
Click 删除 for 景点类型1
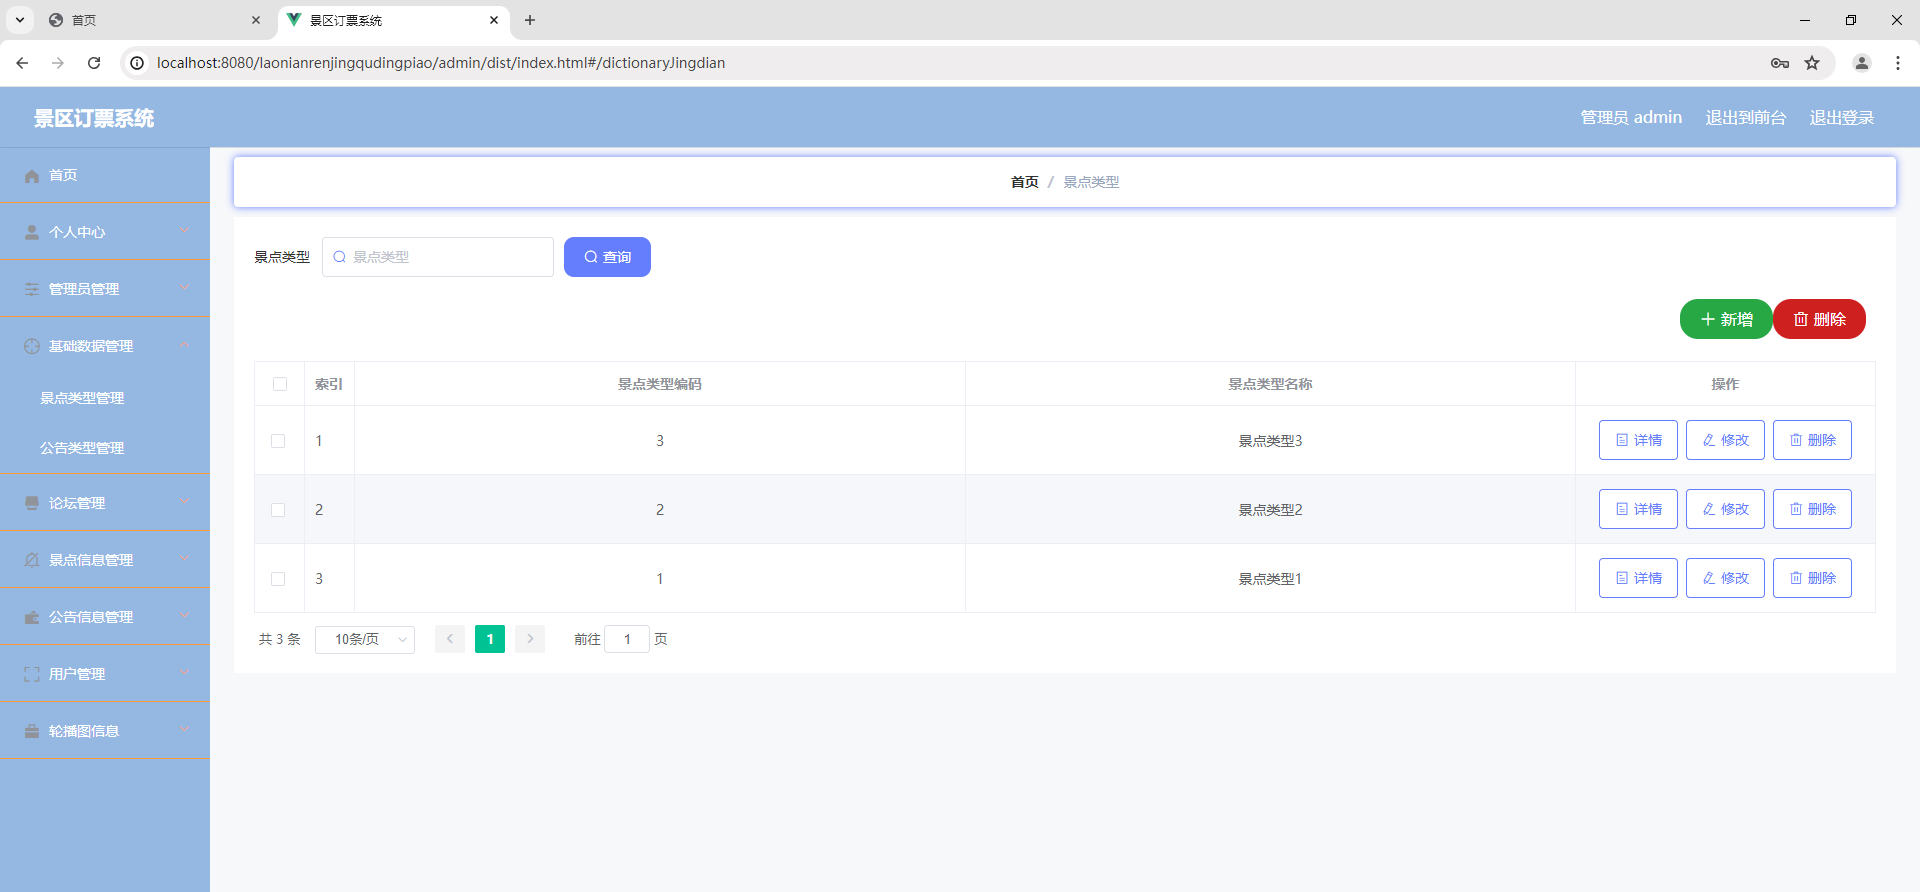1812,578
